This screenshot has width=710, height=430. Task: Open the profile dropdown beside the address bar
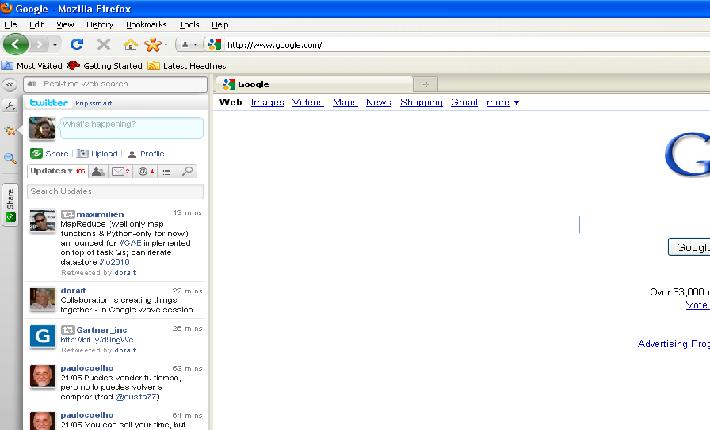[x=189, y=44]
